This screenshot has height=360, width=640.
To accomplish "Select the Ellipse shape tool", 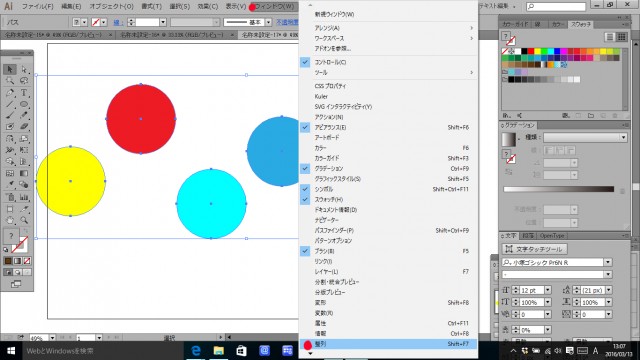I will point(24,104).
